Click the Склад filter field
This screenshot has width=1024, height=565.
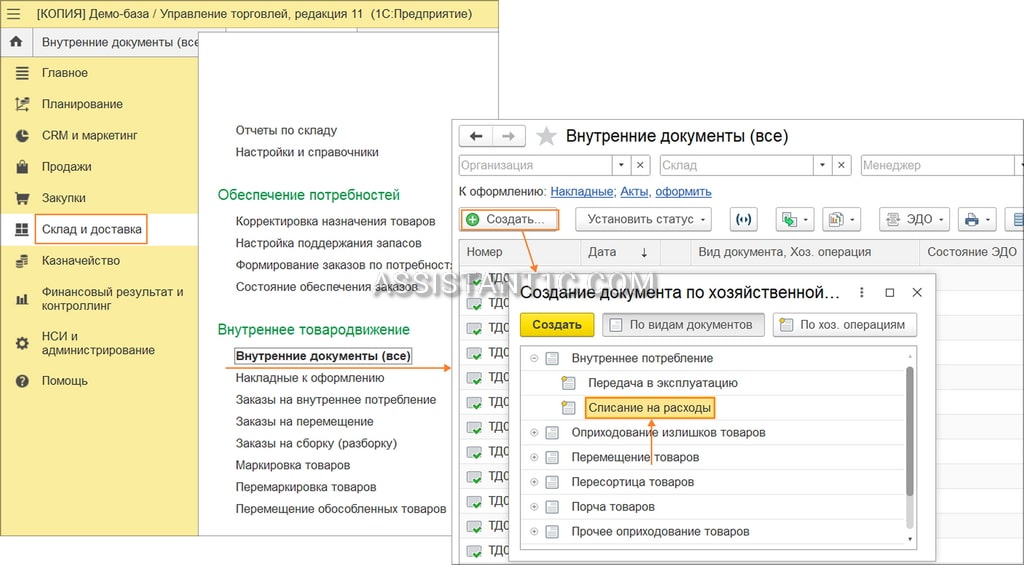click(737, 165)
